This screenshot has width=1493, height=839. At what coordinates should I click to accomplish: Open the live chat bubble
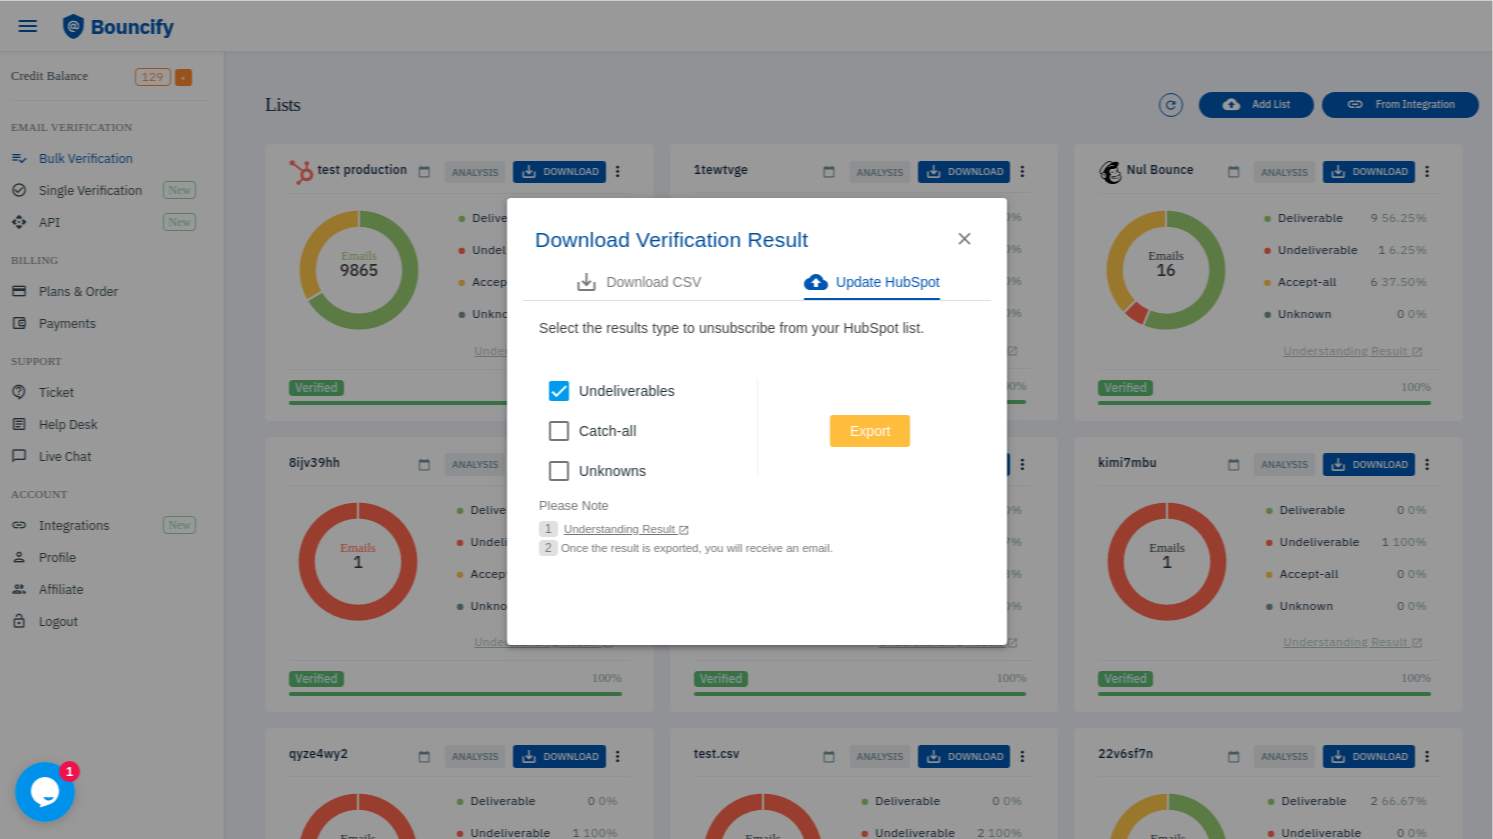pyautogui.click(x=45, y=792)
